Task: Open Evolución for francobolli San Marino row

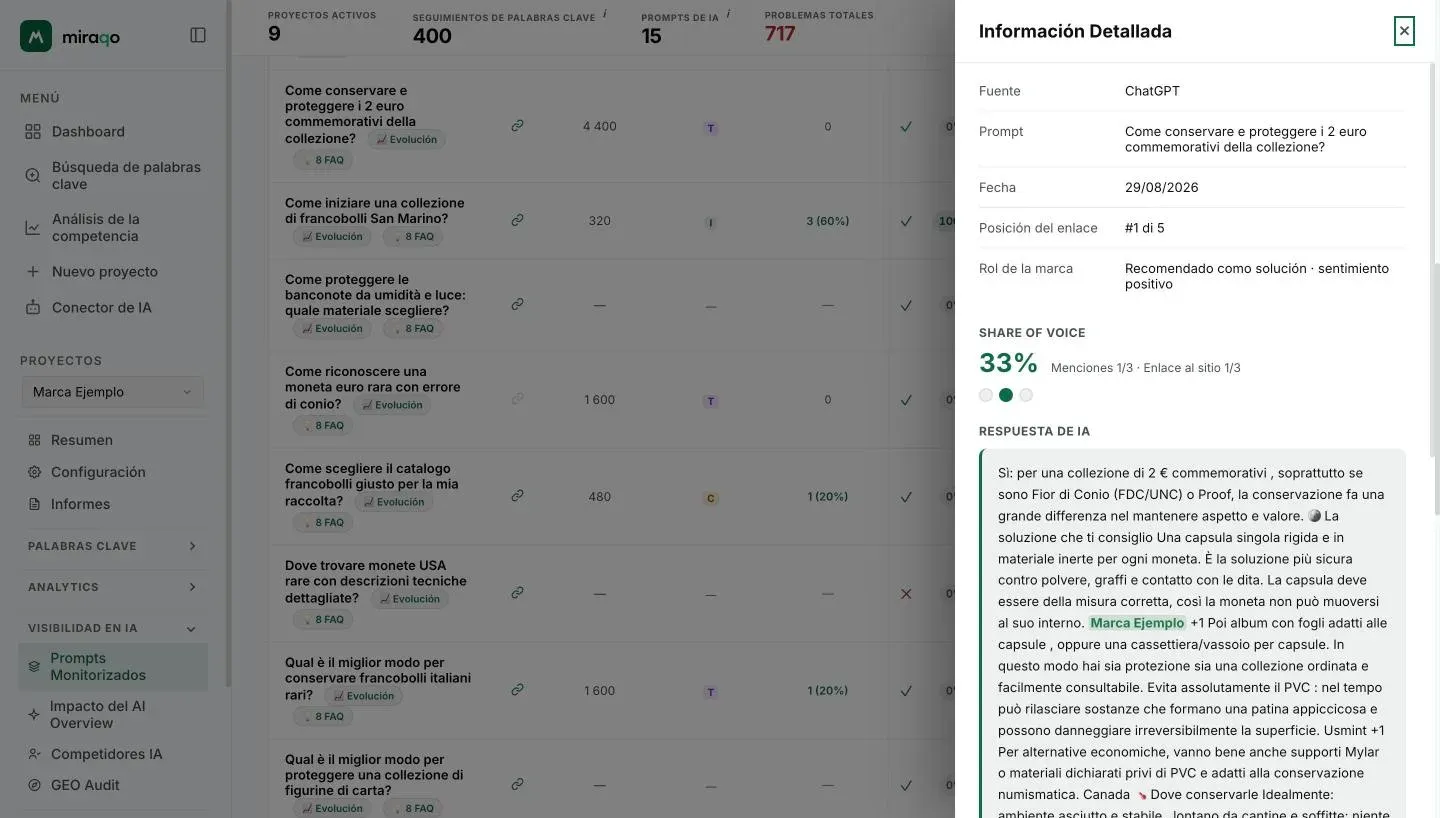Action: click(x=332, y=237)
